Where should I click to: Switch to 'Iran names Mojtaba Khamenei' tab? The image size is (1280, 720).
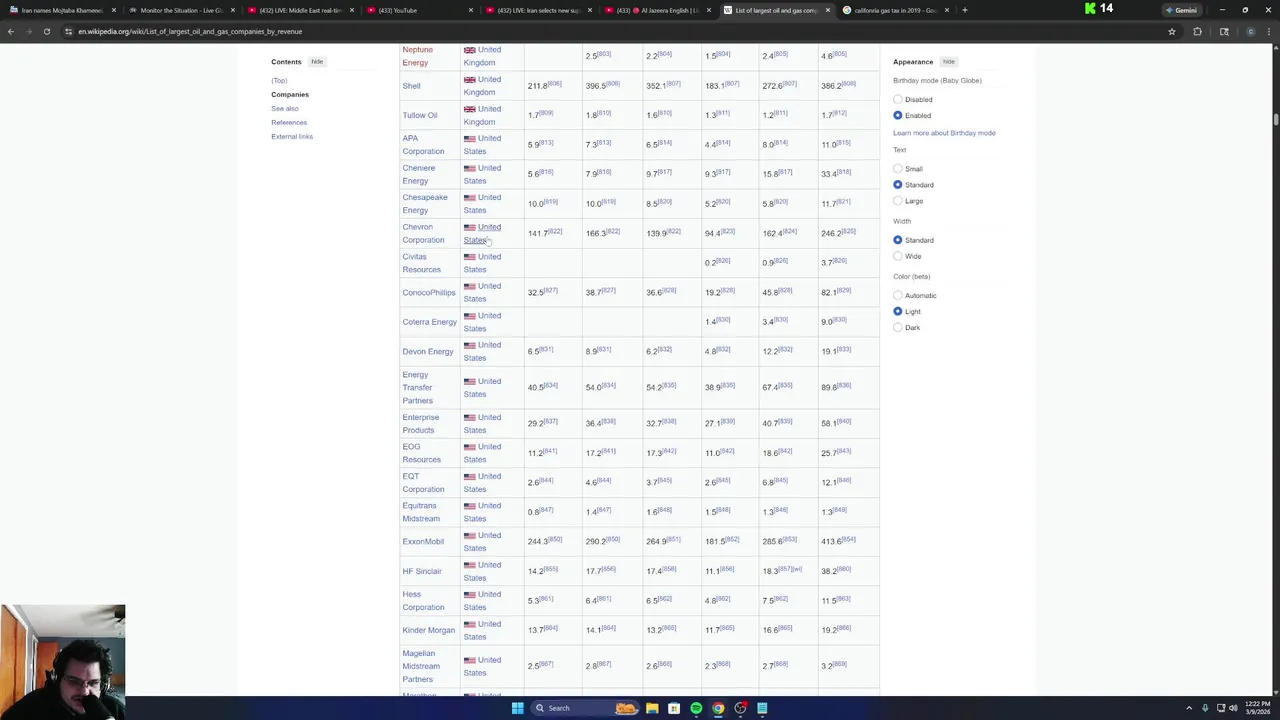coord(62,10)
